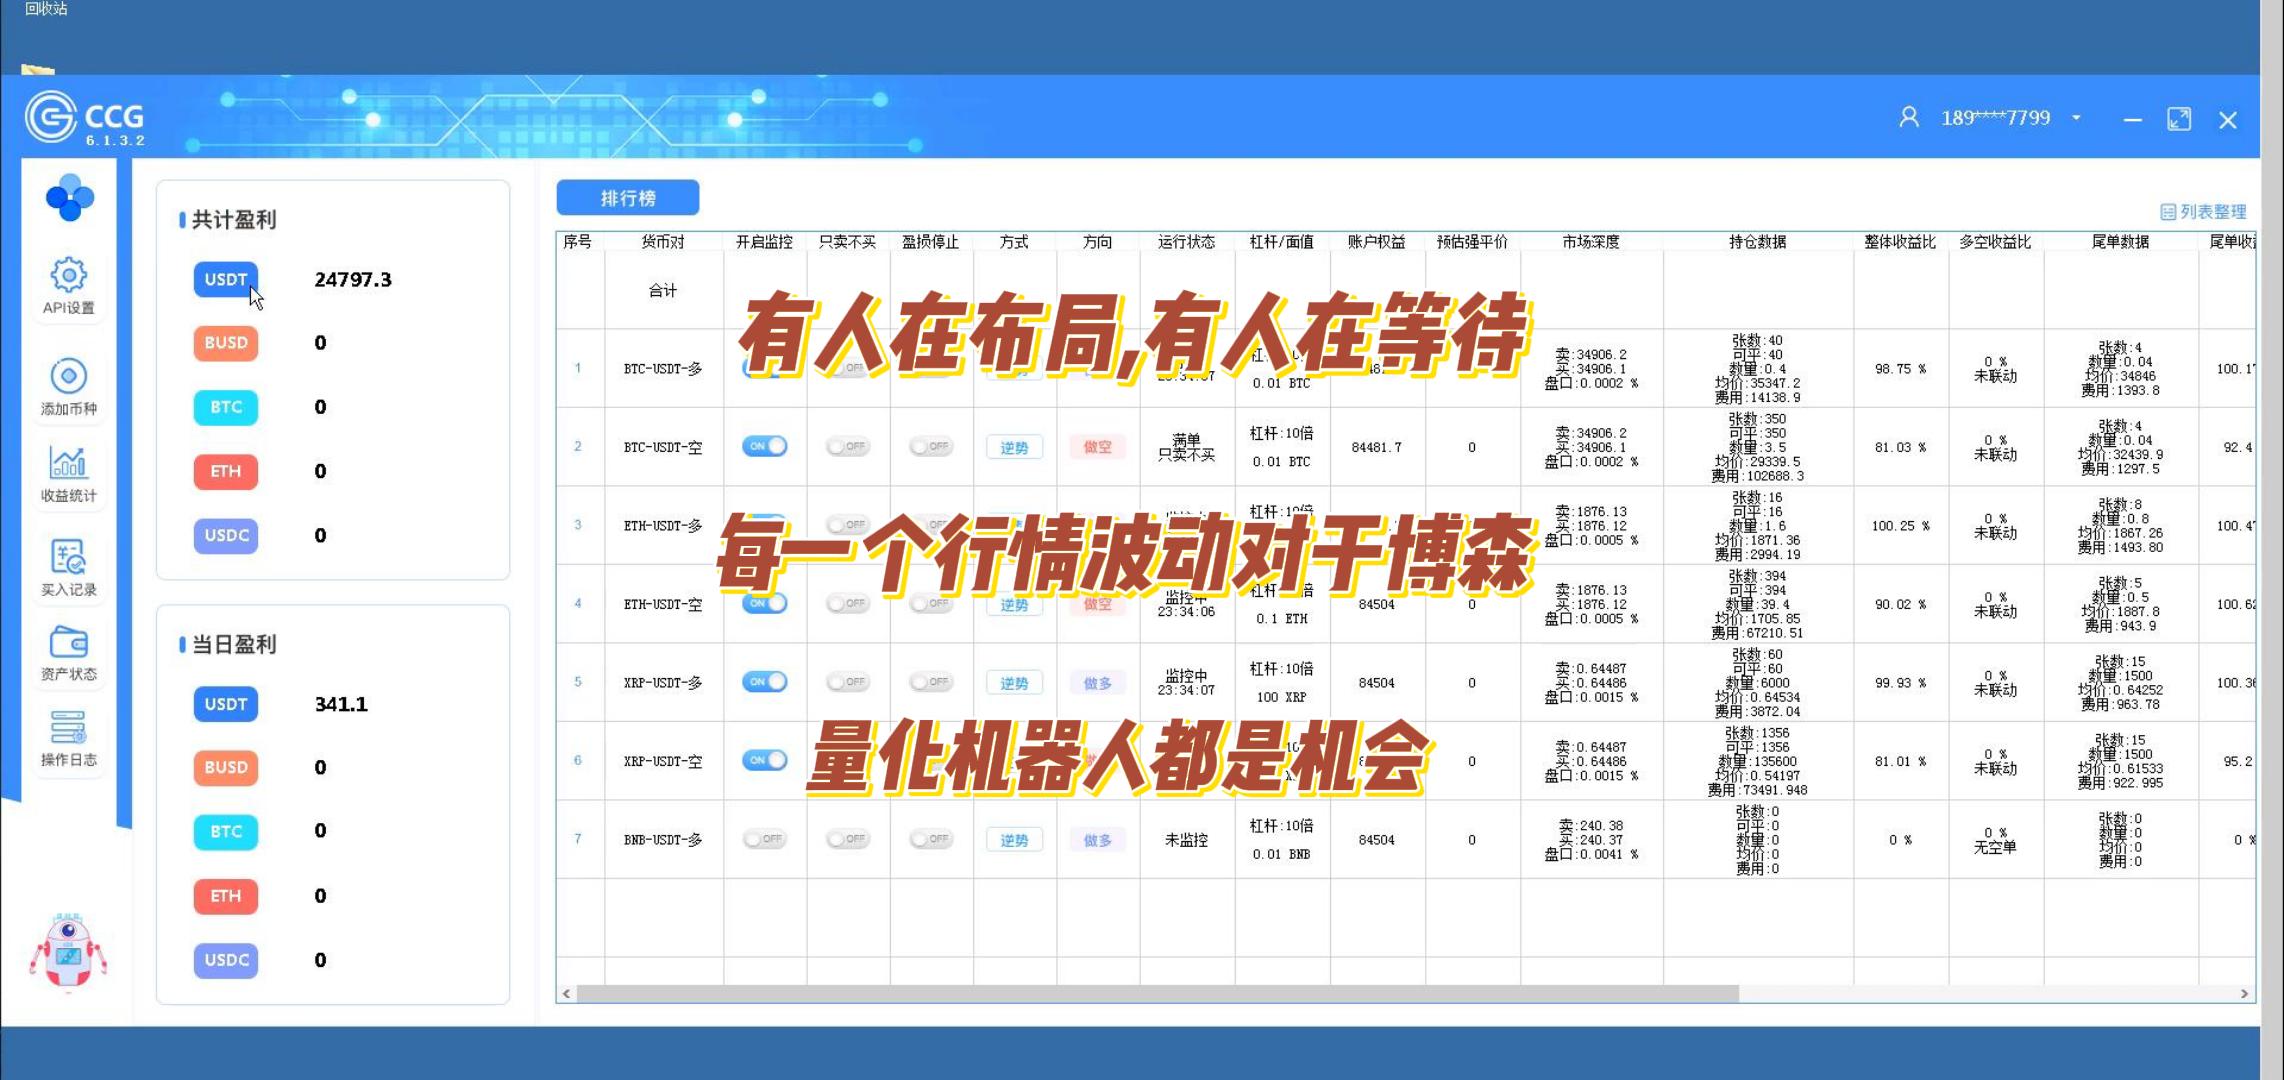Click the robot mascot icon

point(68,951)
